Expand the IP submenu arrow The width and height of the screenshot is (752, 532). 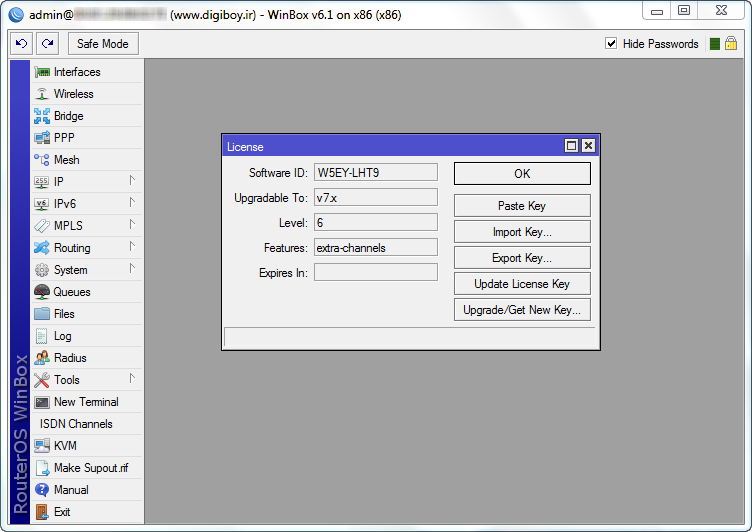tap(132, 180)
